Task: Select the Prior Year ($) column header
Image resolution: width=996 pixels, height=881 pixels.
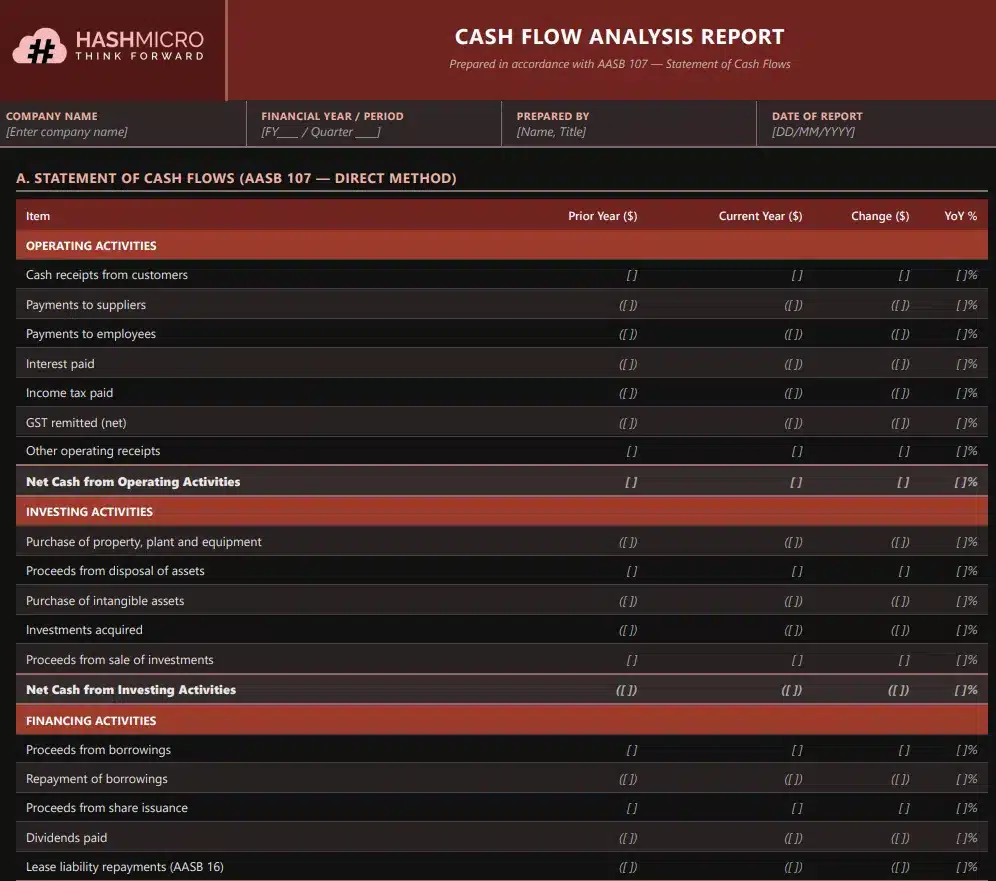Action: point(602,216)
